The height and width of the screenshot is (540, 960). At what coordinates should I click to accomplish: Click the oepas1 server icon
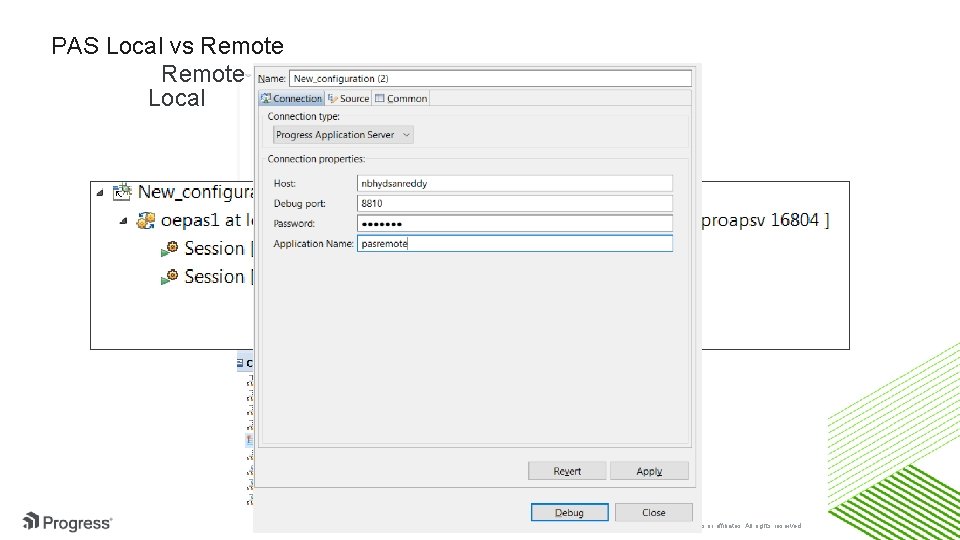coord(145,220)
